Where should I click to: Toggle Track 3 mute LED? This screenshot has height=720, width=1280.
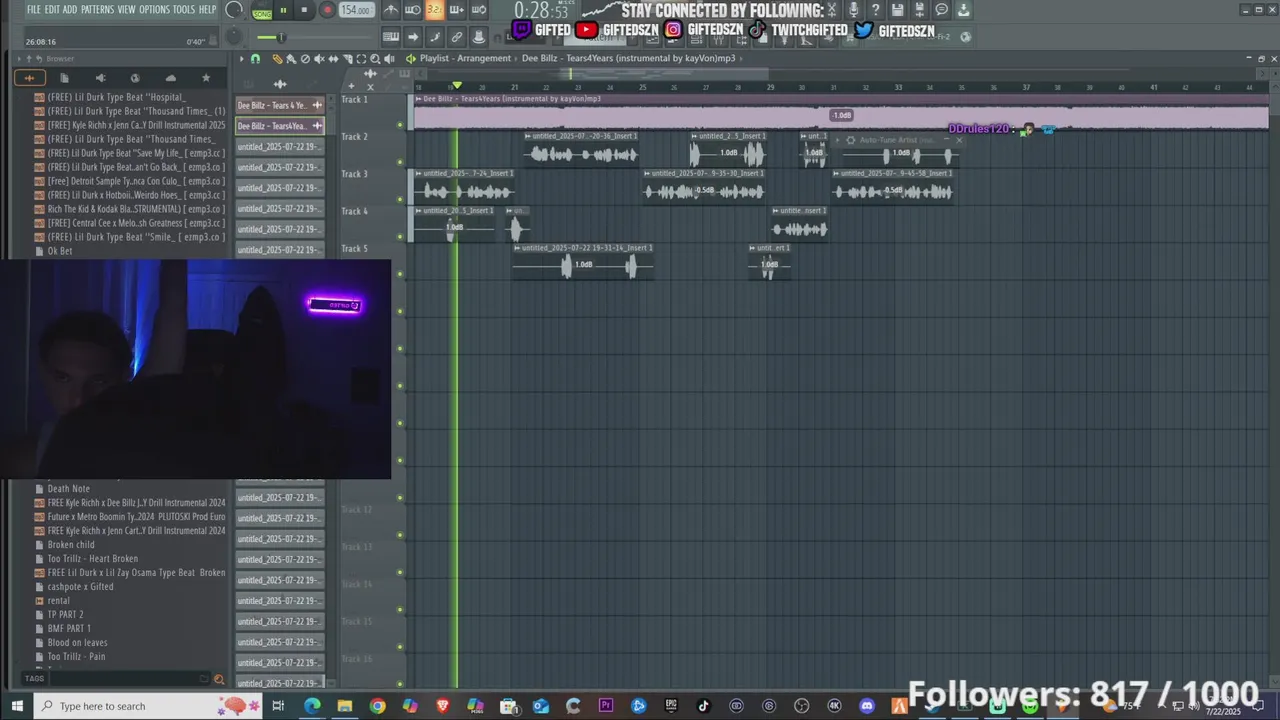[x=400, y=200]
